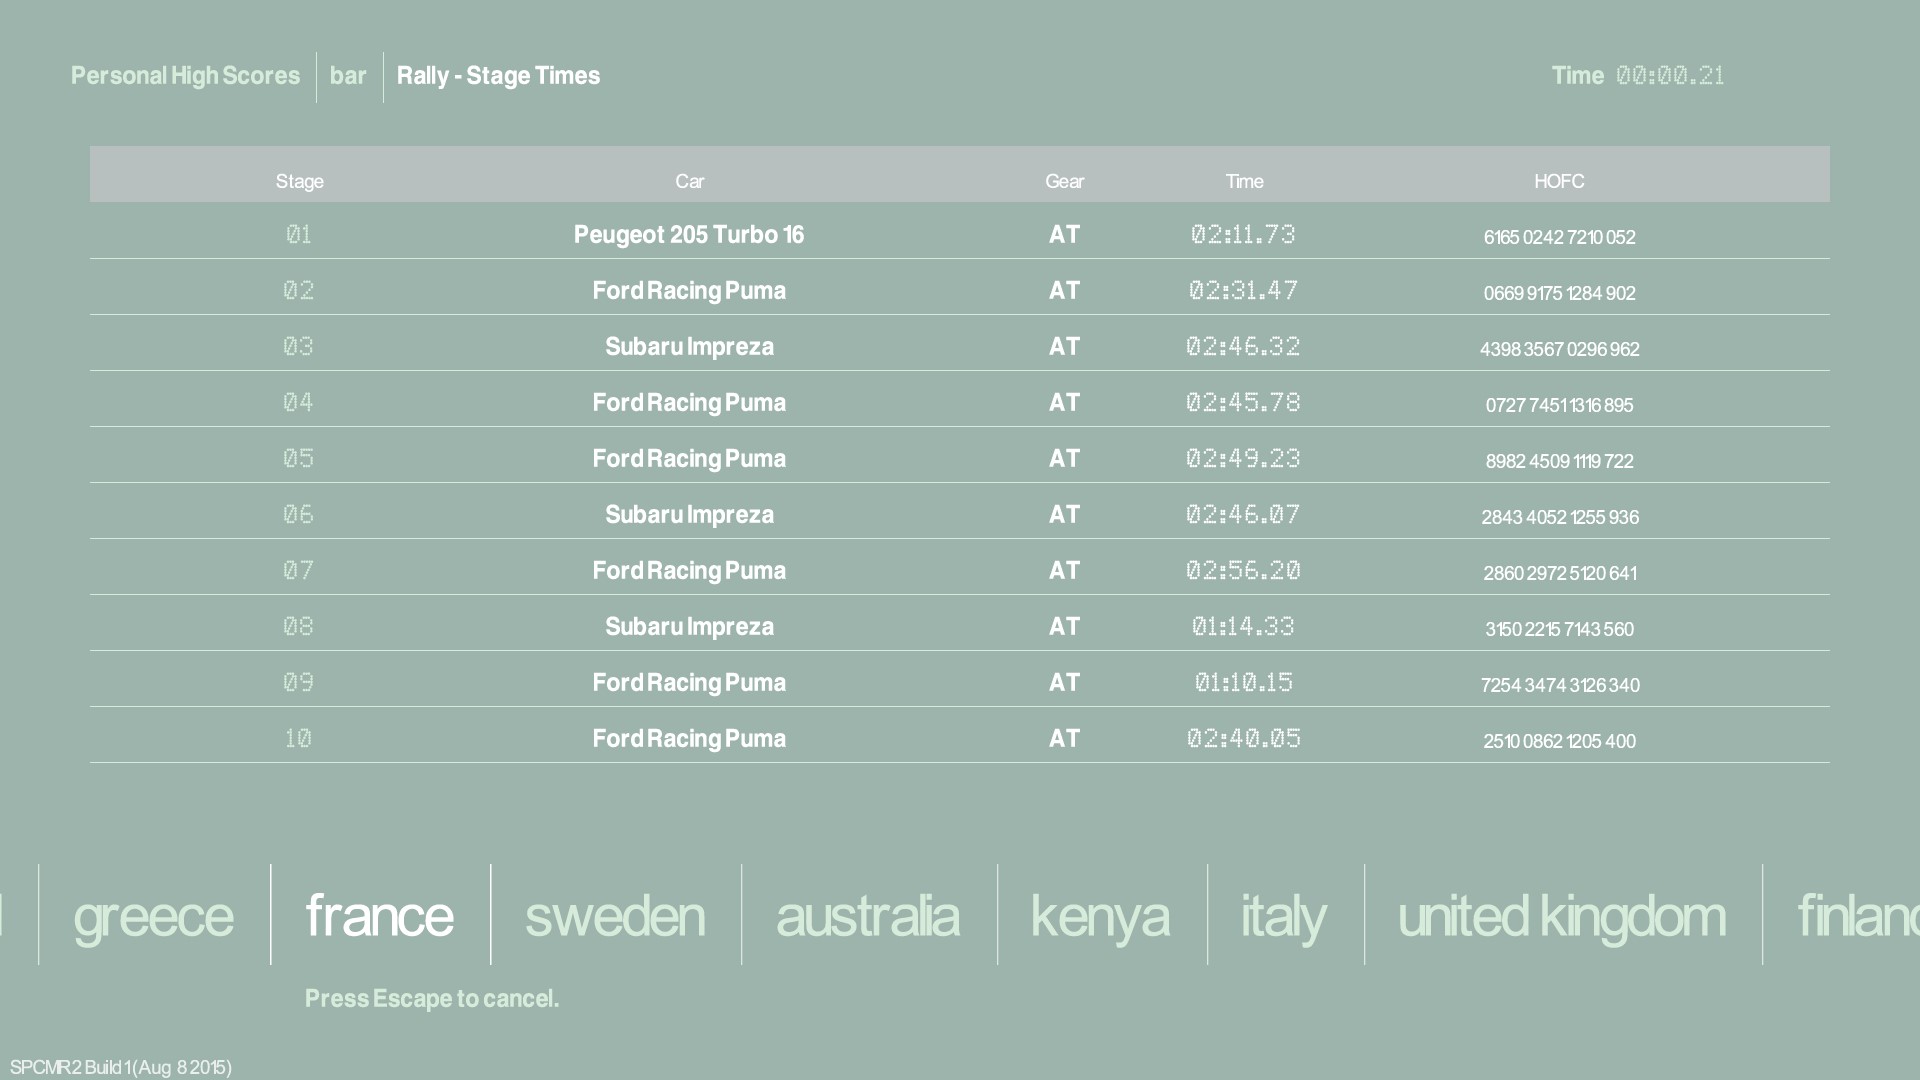Open the australia stage times
This screenshot has height=1080, width=1920.
[867, 916]
